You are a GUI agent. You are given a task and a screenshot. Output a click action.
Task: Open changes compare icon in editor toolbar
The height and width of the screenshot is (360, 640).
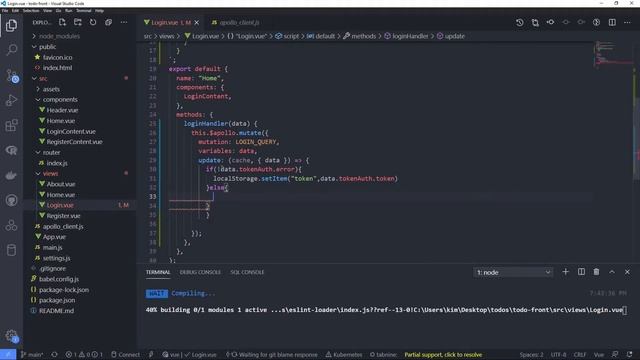[535, 22]
